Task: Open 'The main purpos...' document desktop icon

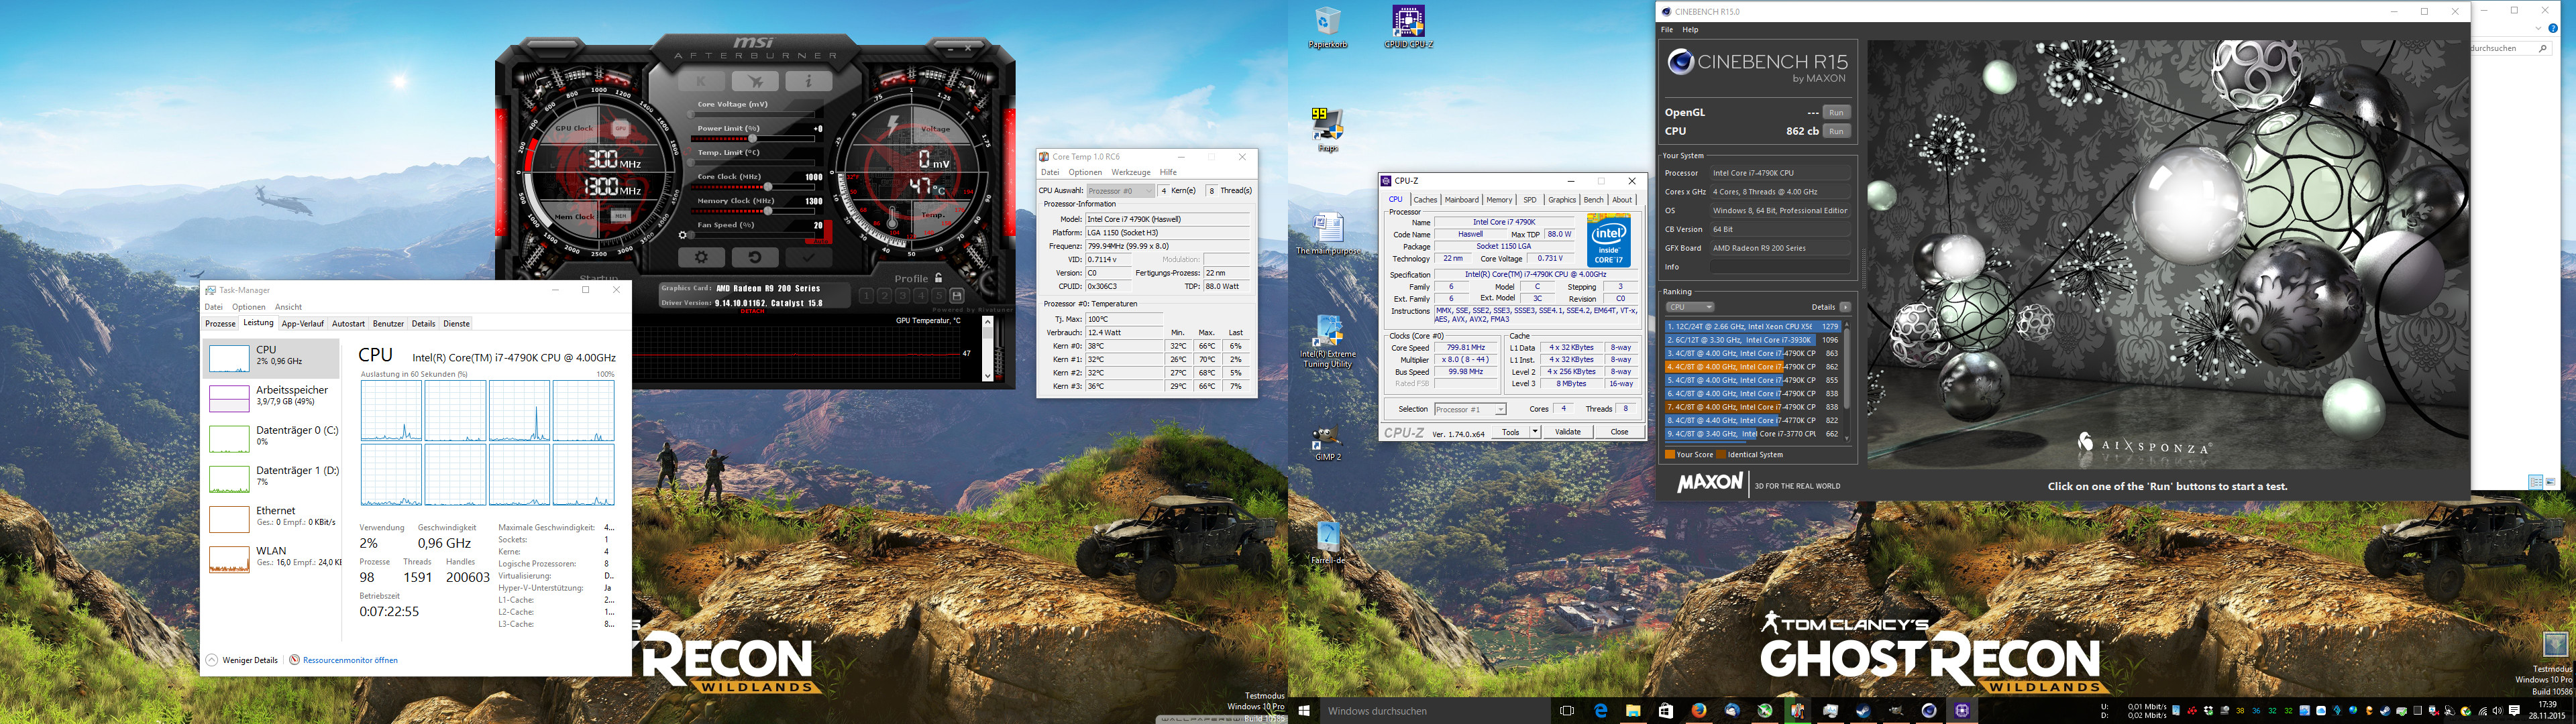Action: (x=1328, y=234)
